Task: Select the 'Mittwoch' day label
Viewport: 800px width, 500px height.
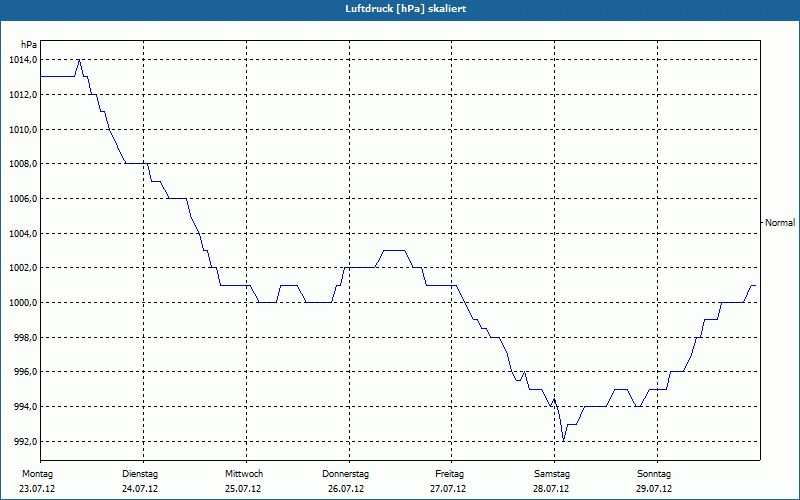Action: click(244, 474)
